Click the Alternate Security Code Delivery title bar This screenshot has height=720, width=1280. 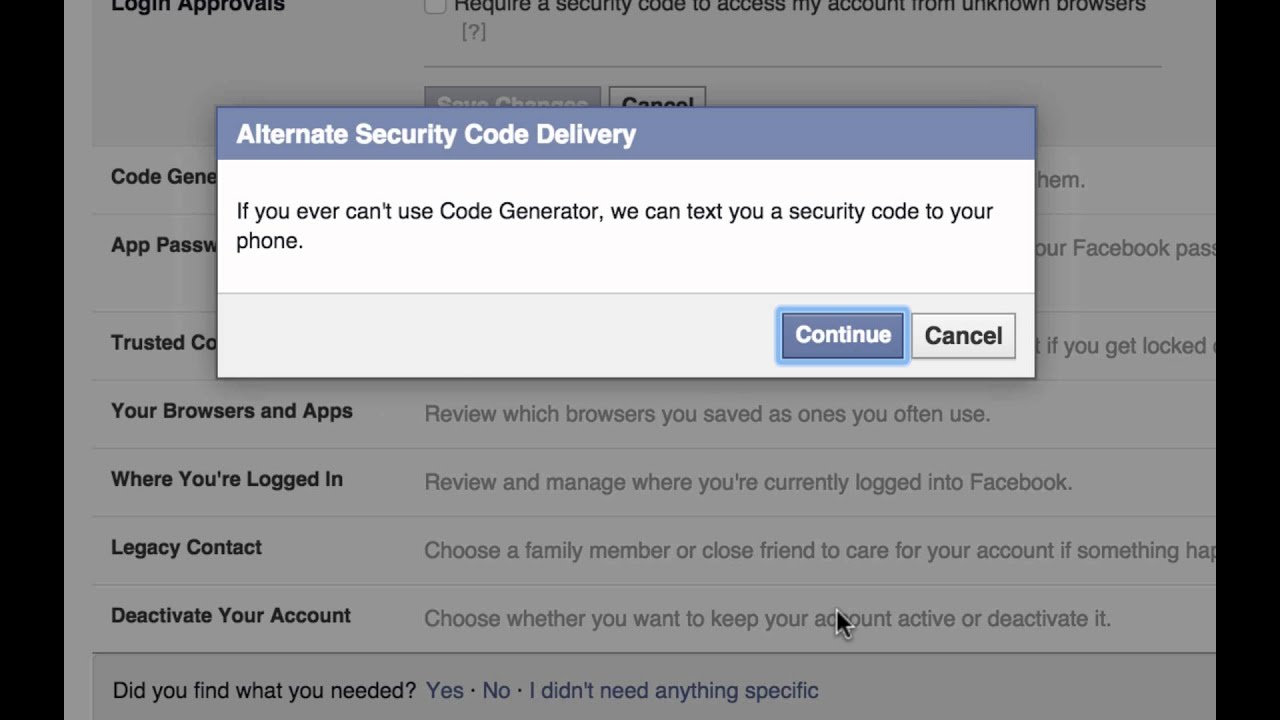coord(626,134)
